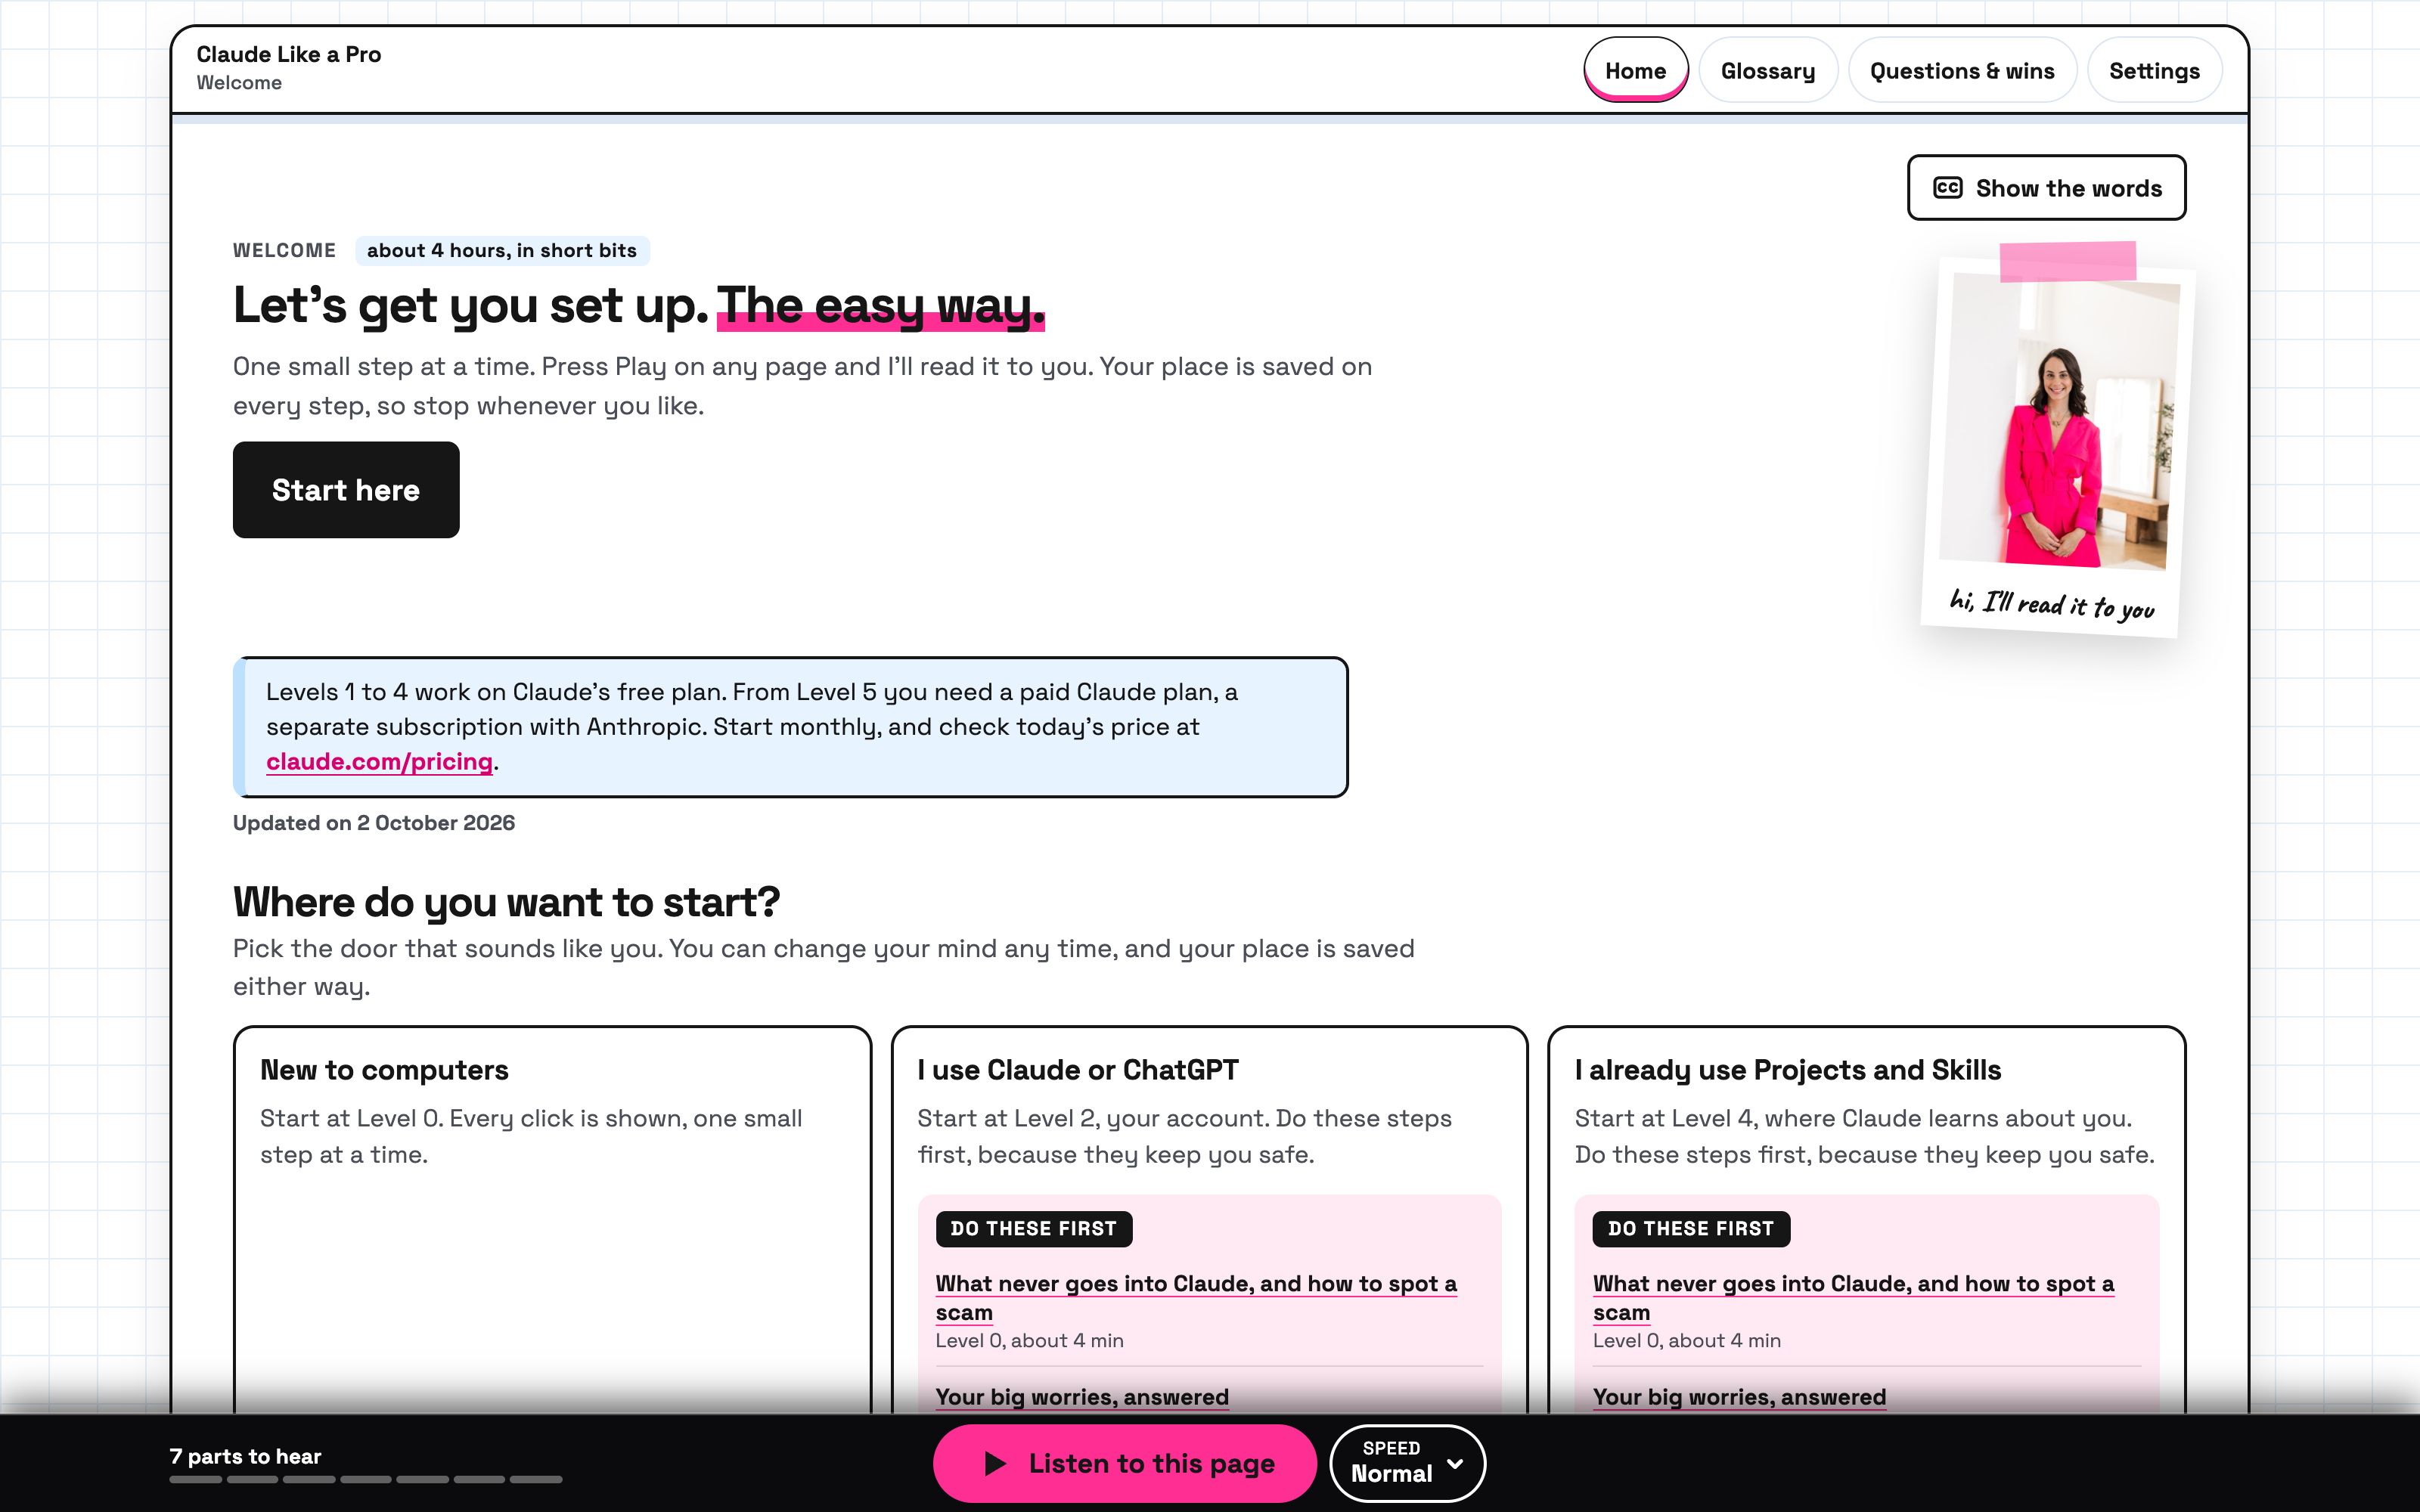Click the Welcome subtitle under the app title

239,83
